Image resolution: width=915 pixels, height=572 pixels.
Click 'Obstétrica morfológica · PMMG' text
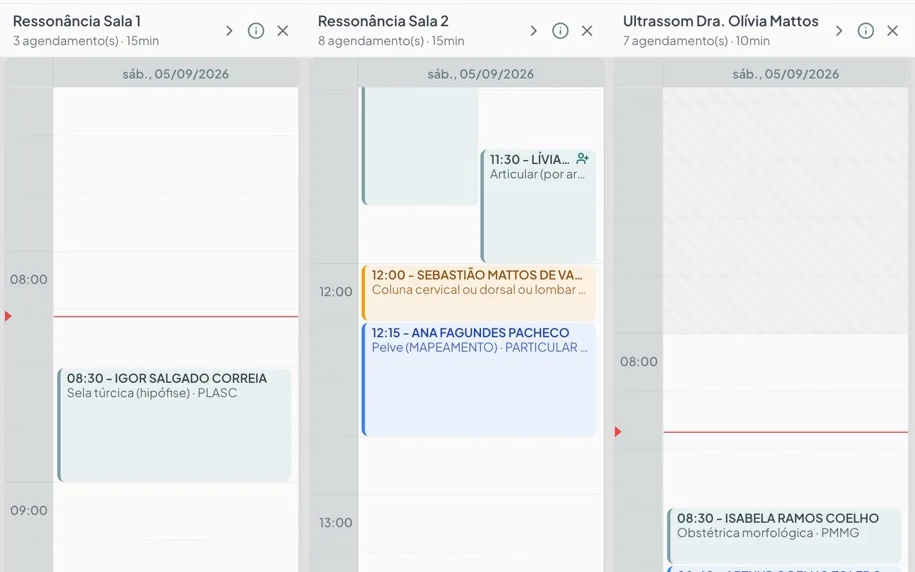click(768, 533)
